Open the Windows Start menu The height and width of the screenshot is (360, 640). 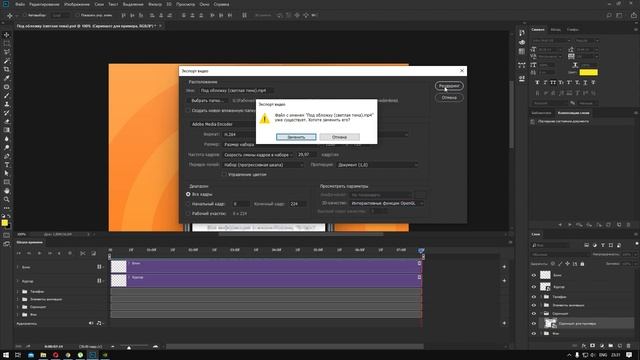pos(6,355)
